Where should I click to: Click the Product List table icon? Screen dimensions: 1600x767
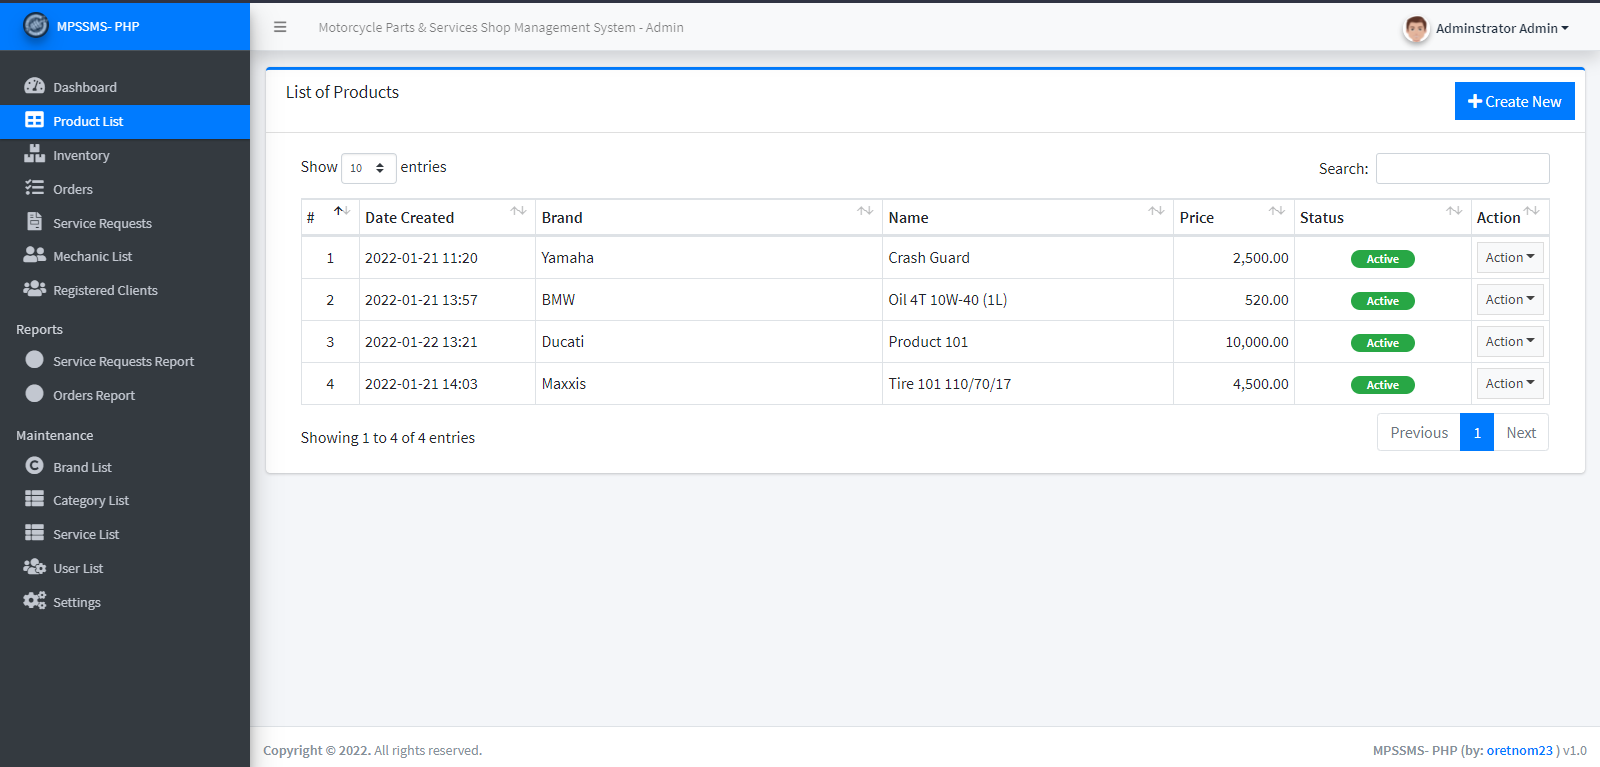pos(34,120)
